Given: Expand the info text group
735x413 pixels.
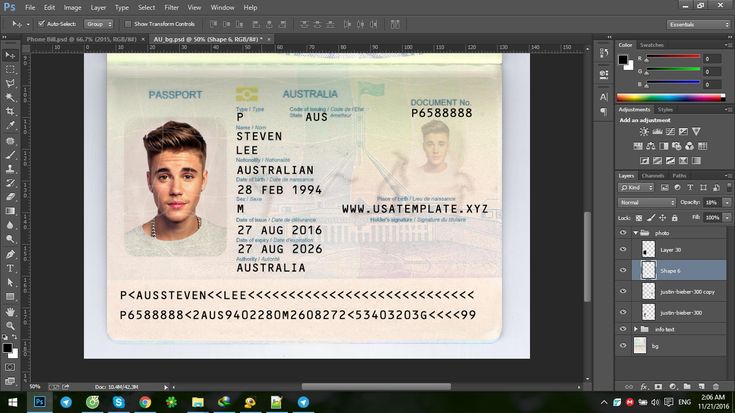Looking at the screenshot, I should click(636, 329).
